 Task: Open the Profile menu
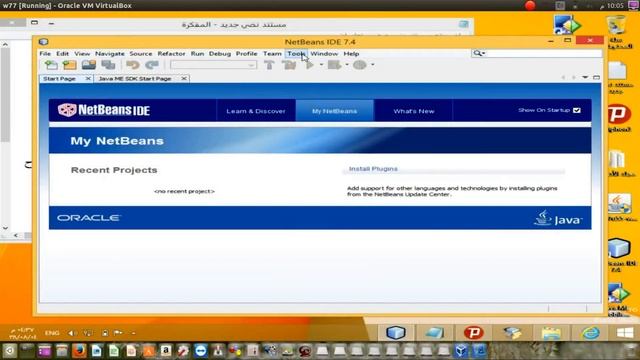click(x=247, y=53)
